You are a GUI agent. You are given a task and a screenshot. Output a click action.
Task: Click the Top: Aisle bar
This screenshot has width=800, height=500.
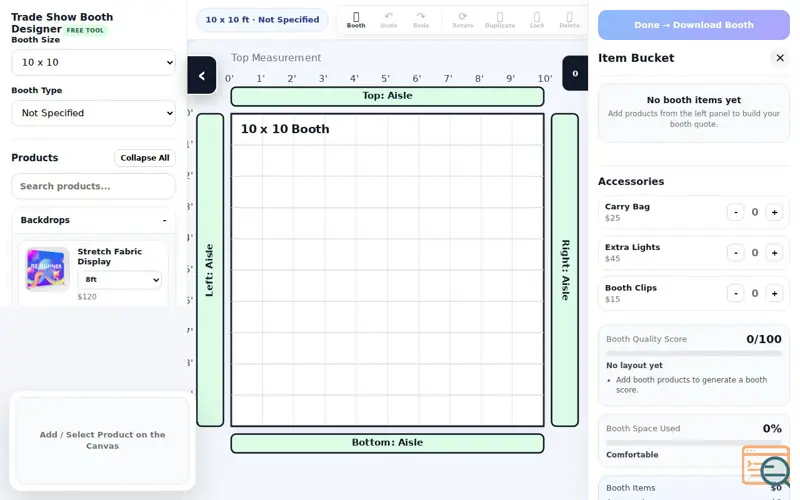point(387,96)
